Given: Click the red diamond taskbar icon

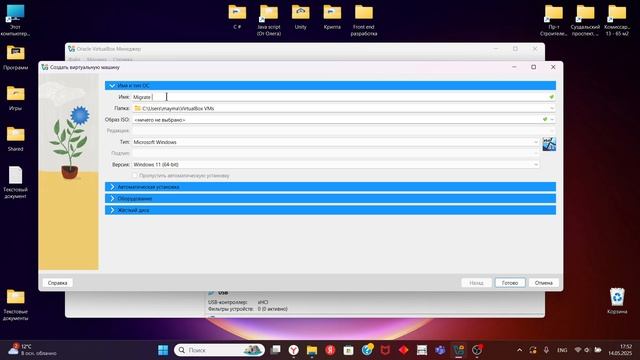Looking at the screenshot, I should tap(404, 350).
